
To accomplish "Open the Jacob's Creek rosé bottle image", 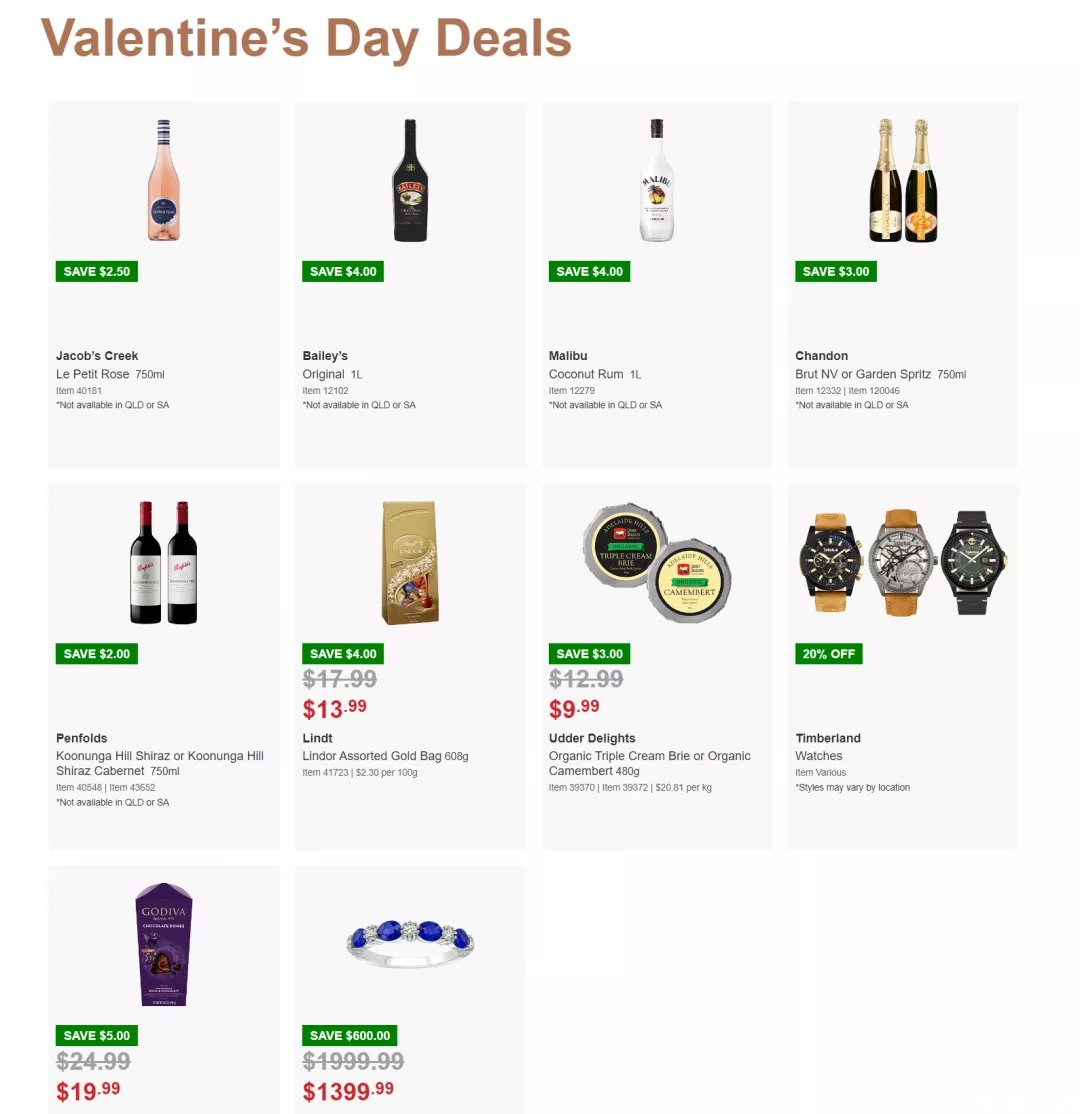I will [x=163, y=180].
